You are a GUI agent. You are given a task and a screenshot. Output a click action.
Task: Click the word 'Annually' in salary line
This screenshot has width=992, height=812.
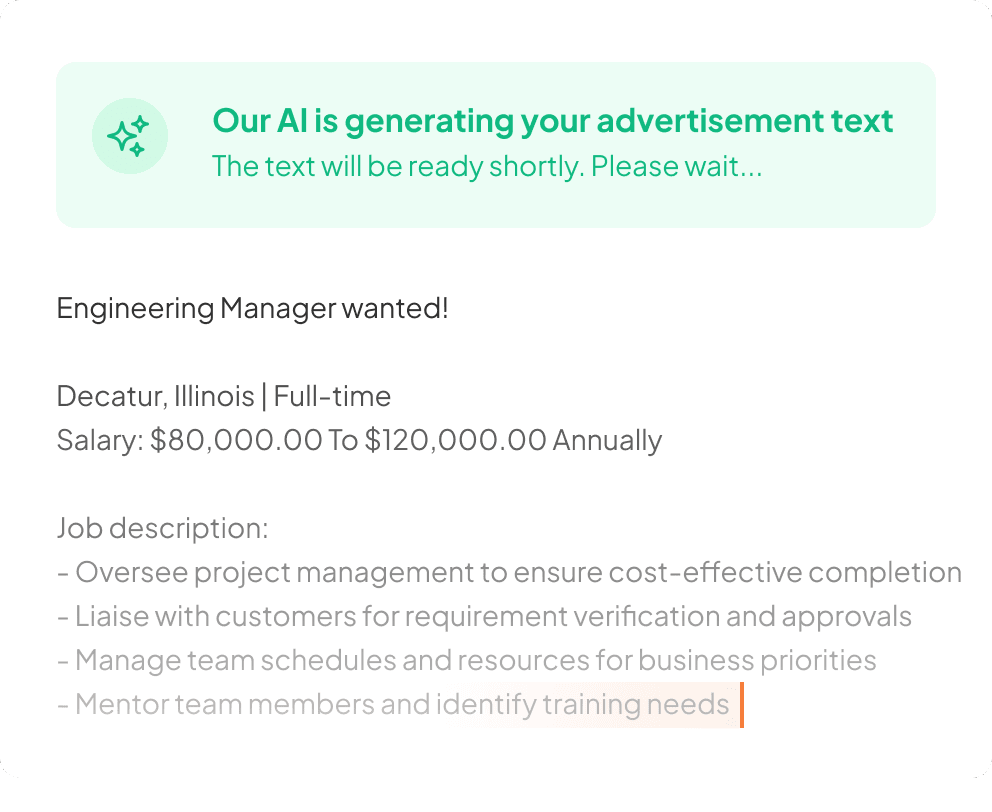click(607, 440)
